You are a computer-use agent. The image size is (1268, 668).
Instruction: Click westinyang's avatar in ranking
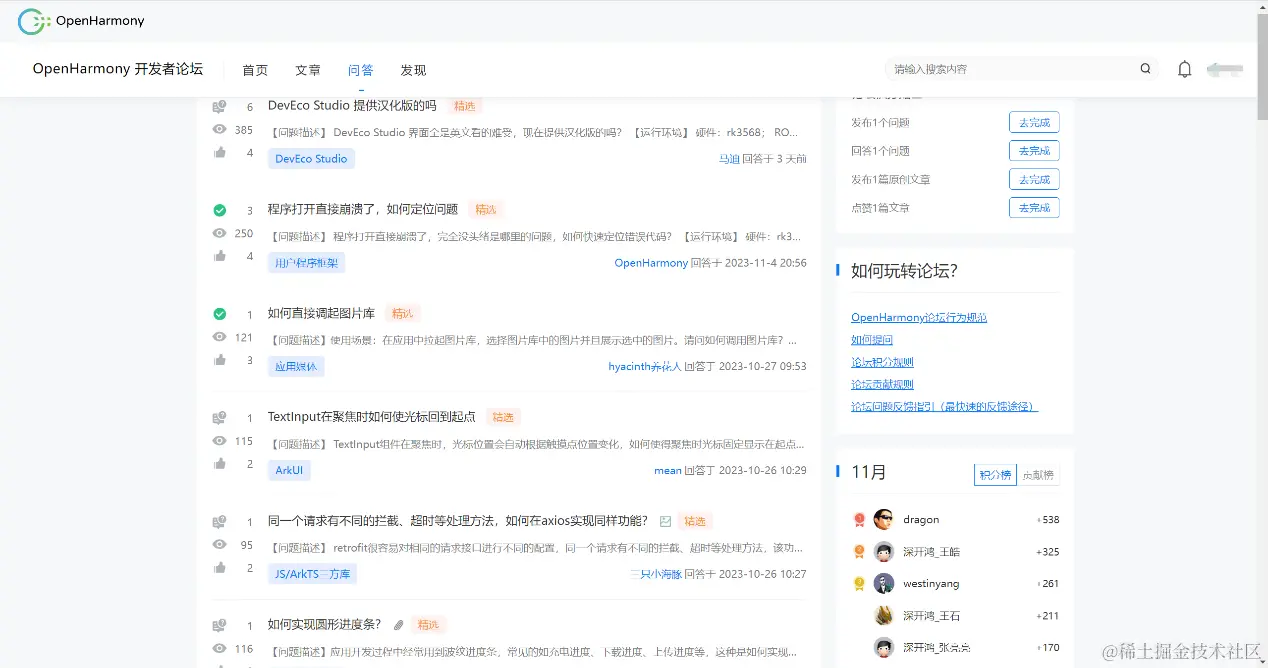(x=883, y=583)
